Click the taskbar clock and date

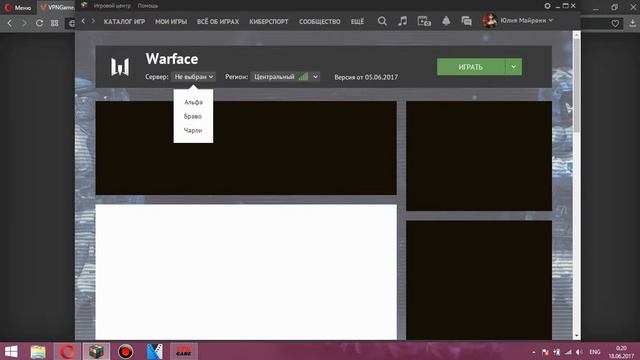(621, 352)
